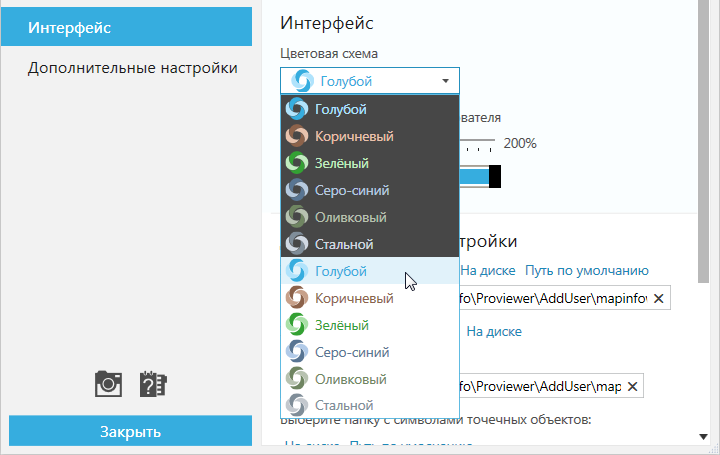
Task: Choose Коричневый in the light list
Action: (x=370, y=298)
